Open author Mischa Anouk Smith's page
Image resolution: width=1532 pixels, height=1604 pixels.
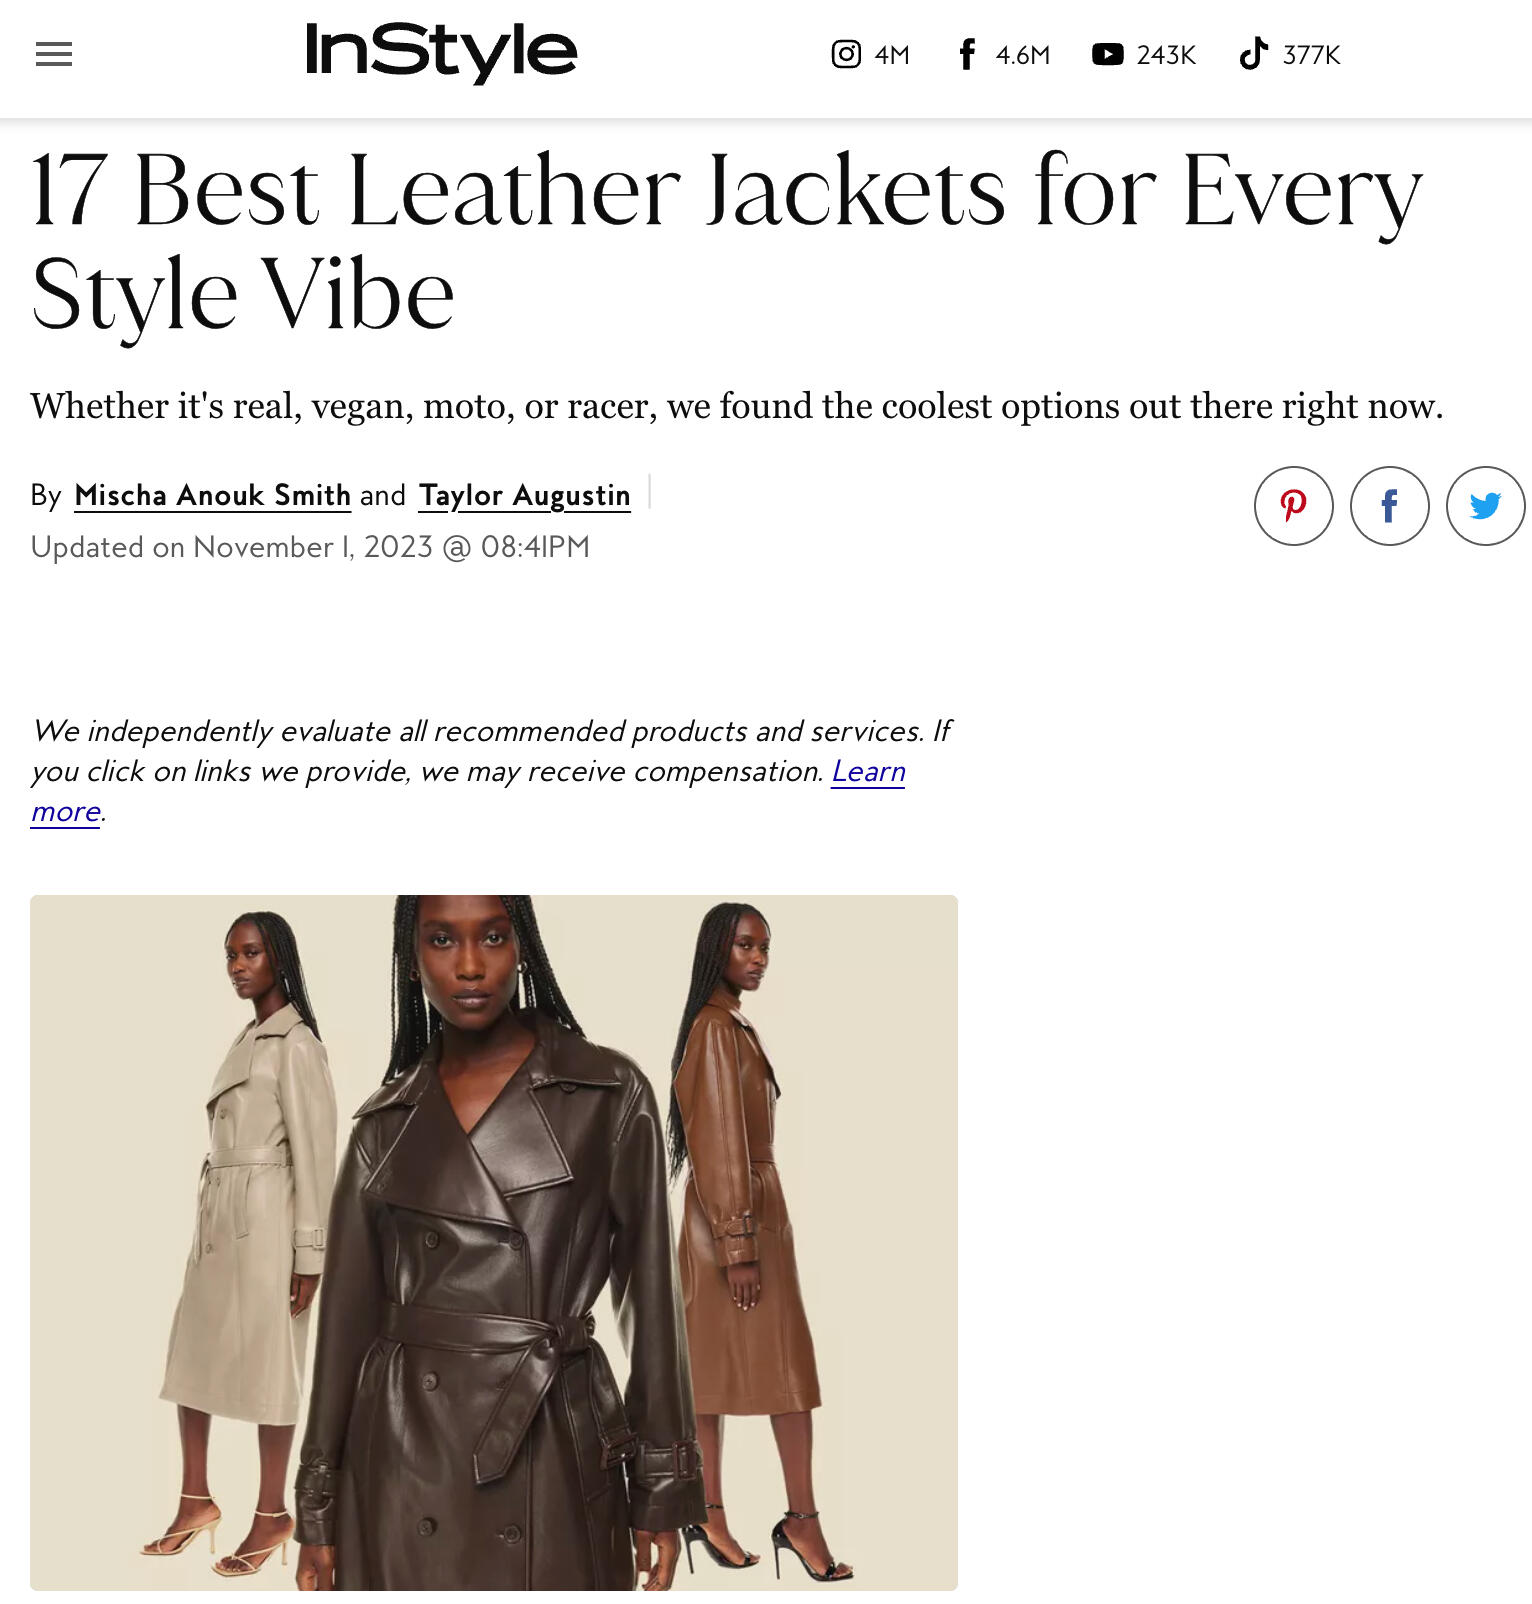tap(212, 495)
